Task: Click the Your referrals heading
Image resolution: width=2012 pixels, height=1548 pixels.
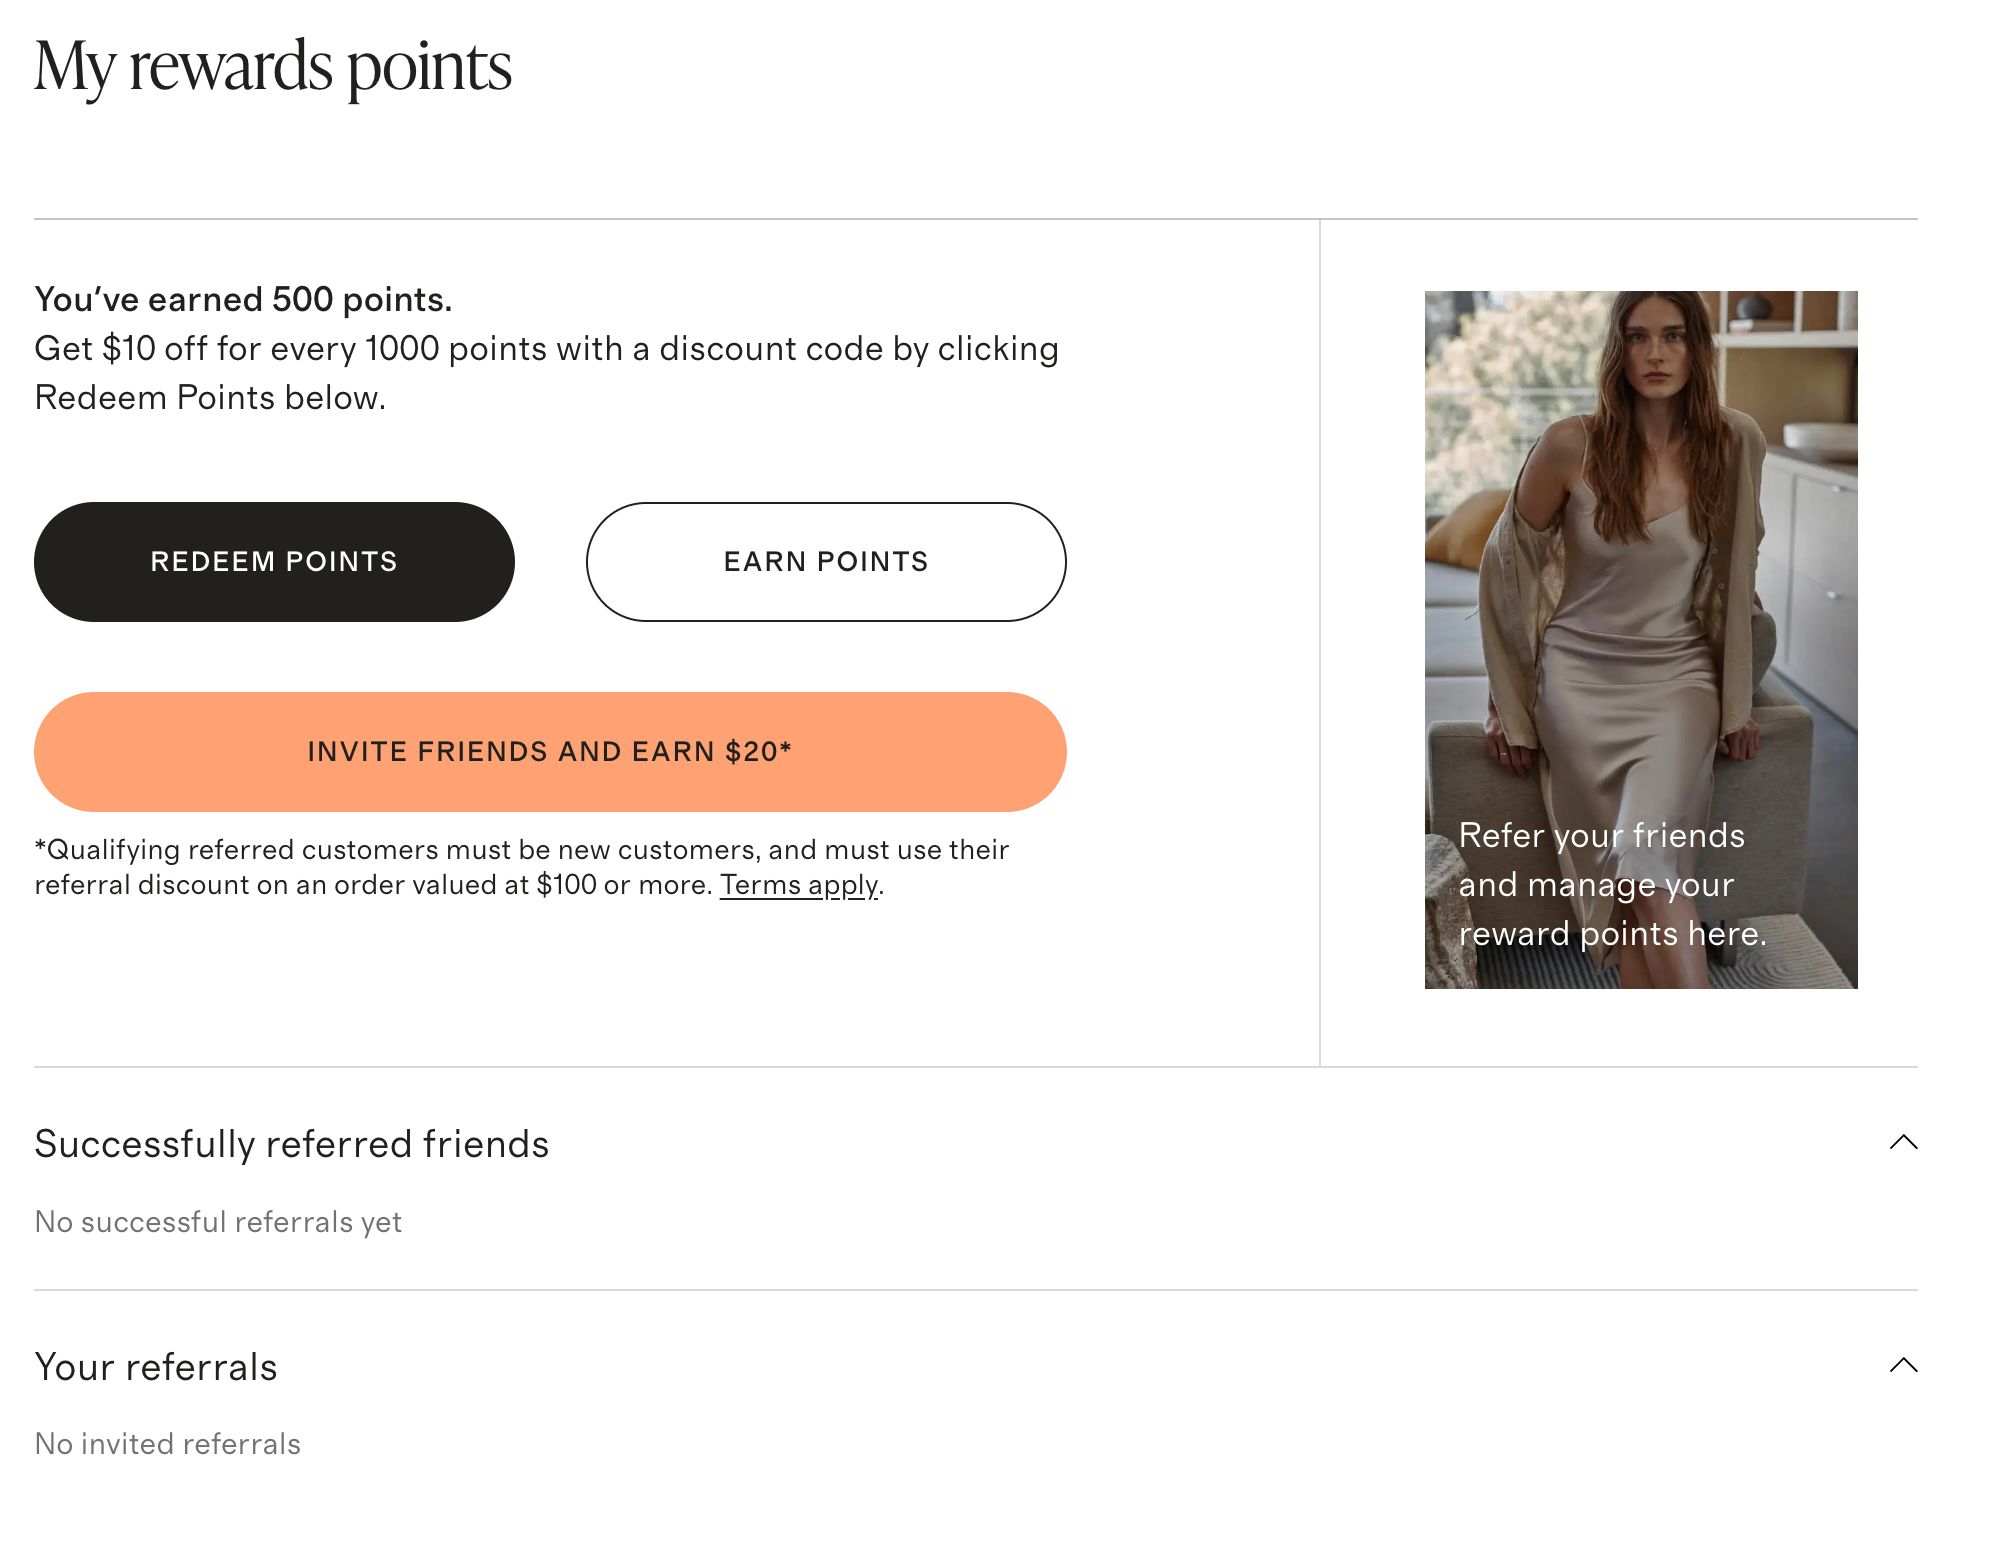Action: pyautogui.click(x=156, y=1367)
